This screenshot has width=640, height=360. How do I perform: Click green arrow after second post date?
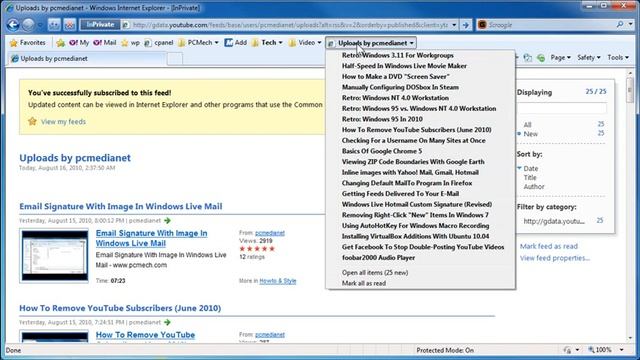click(x=167, y=322)
